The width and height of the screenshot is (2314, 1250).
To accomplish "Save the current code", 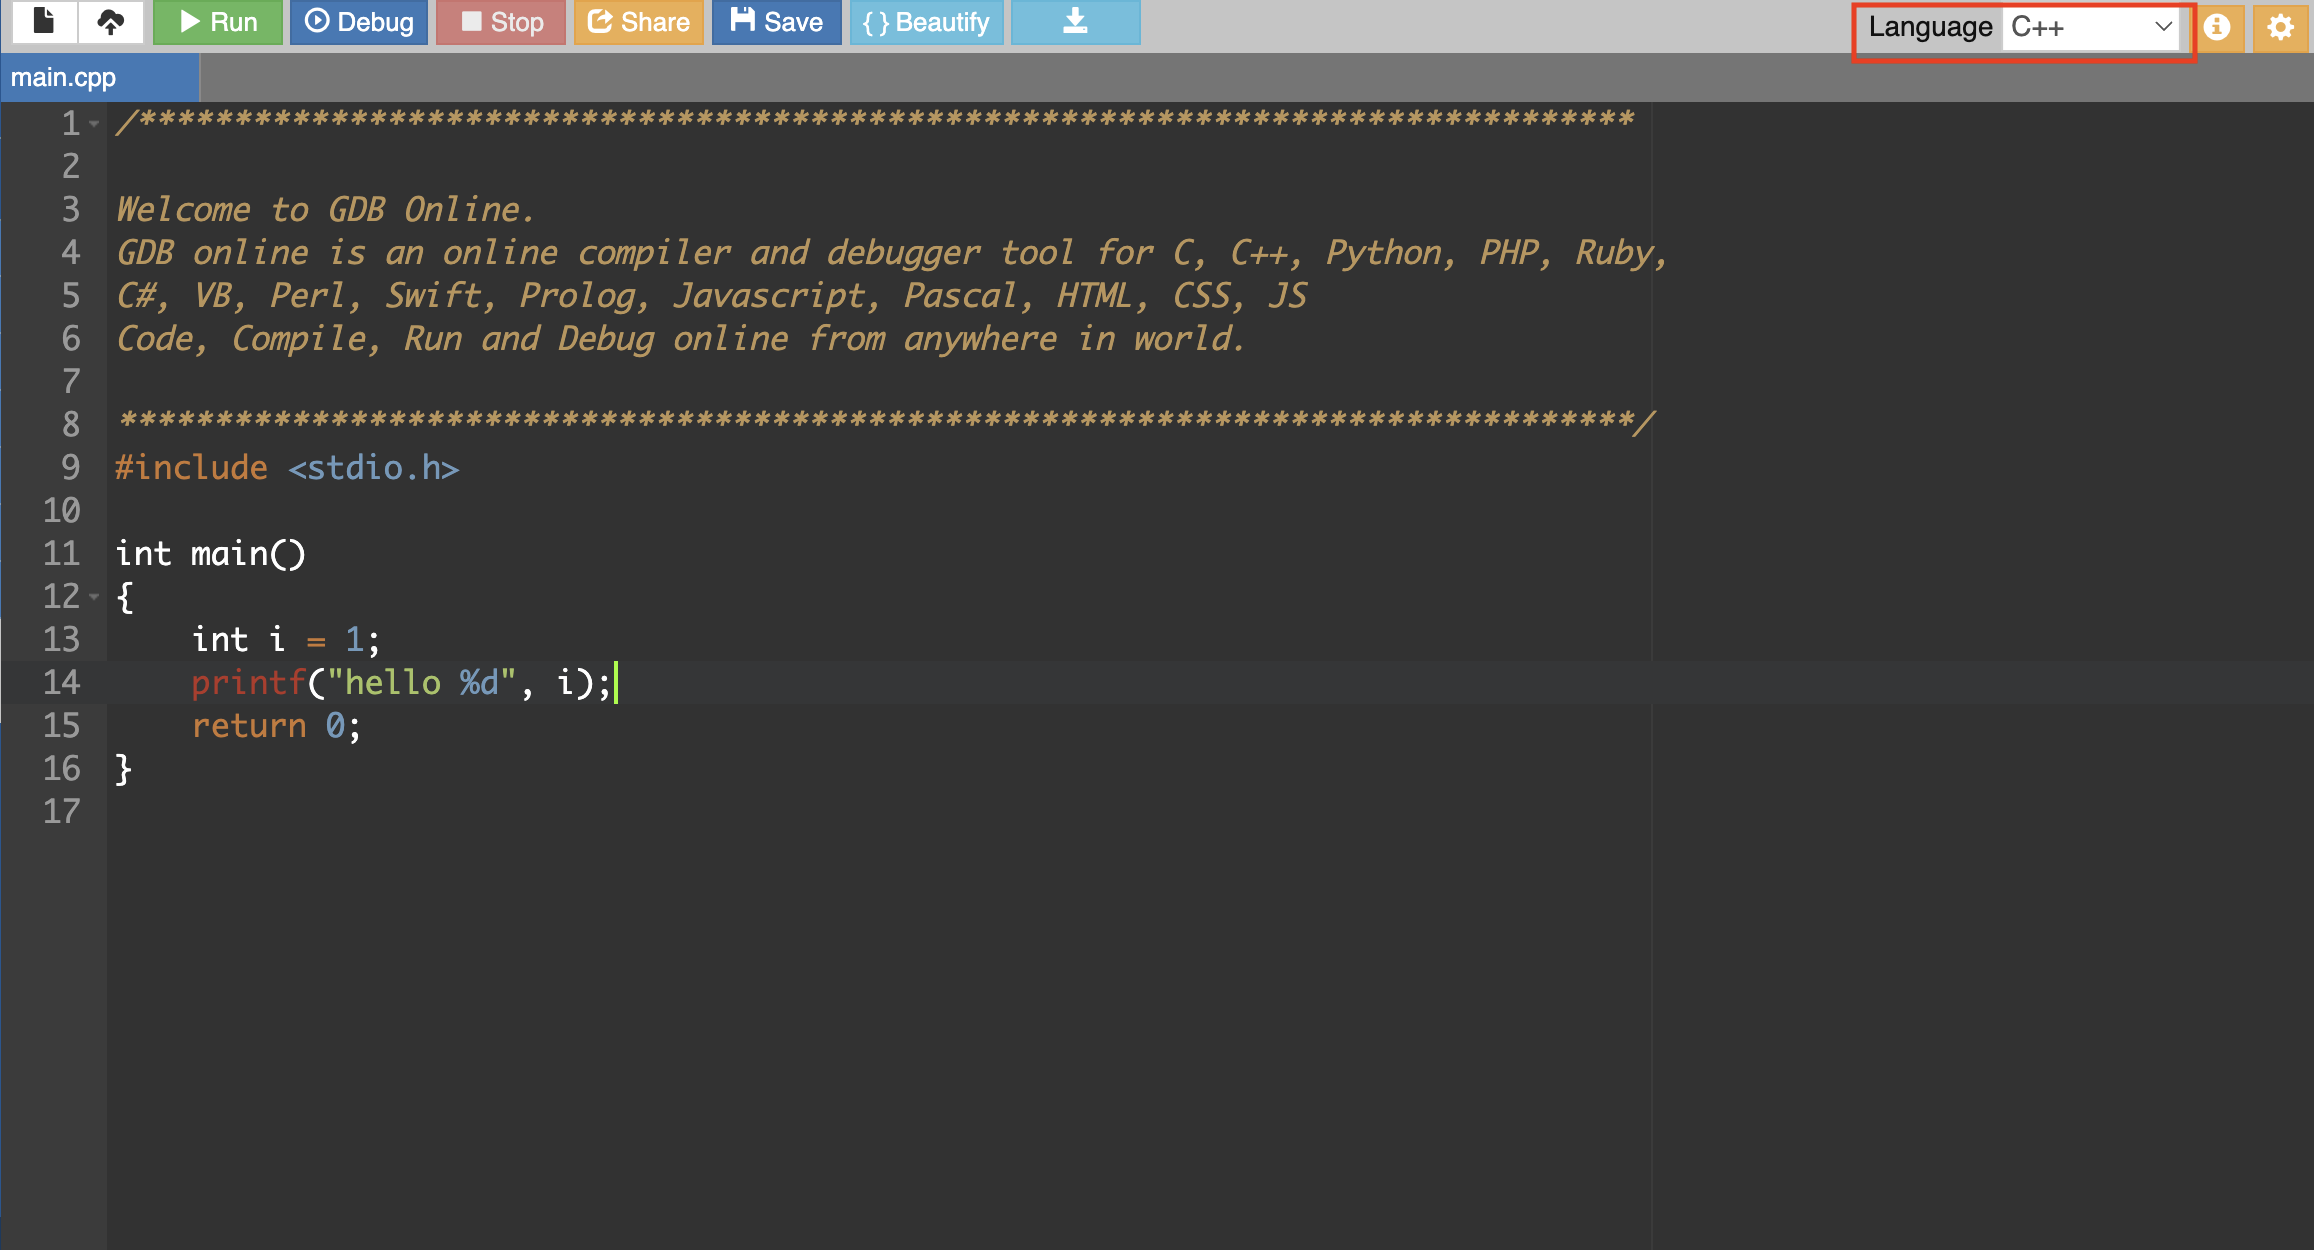I will pos(776,22).
